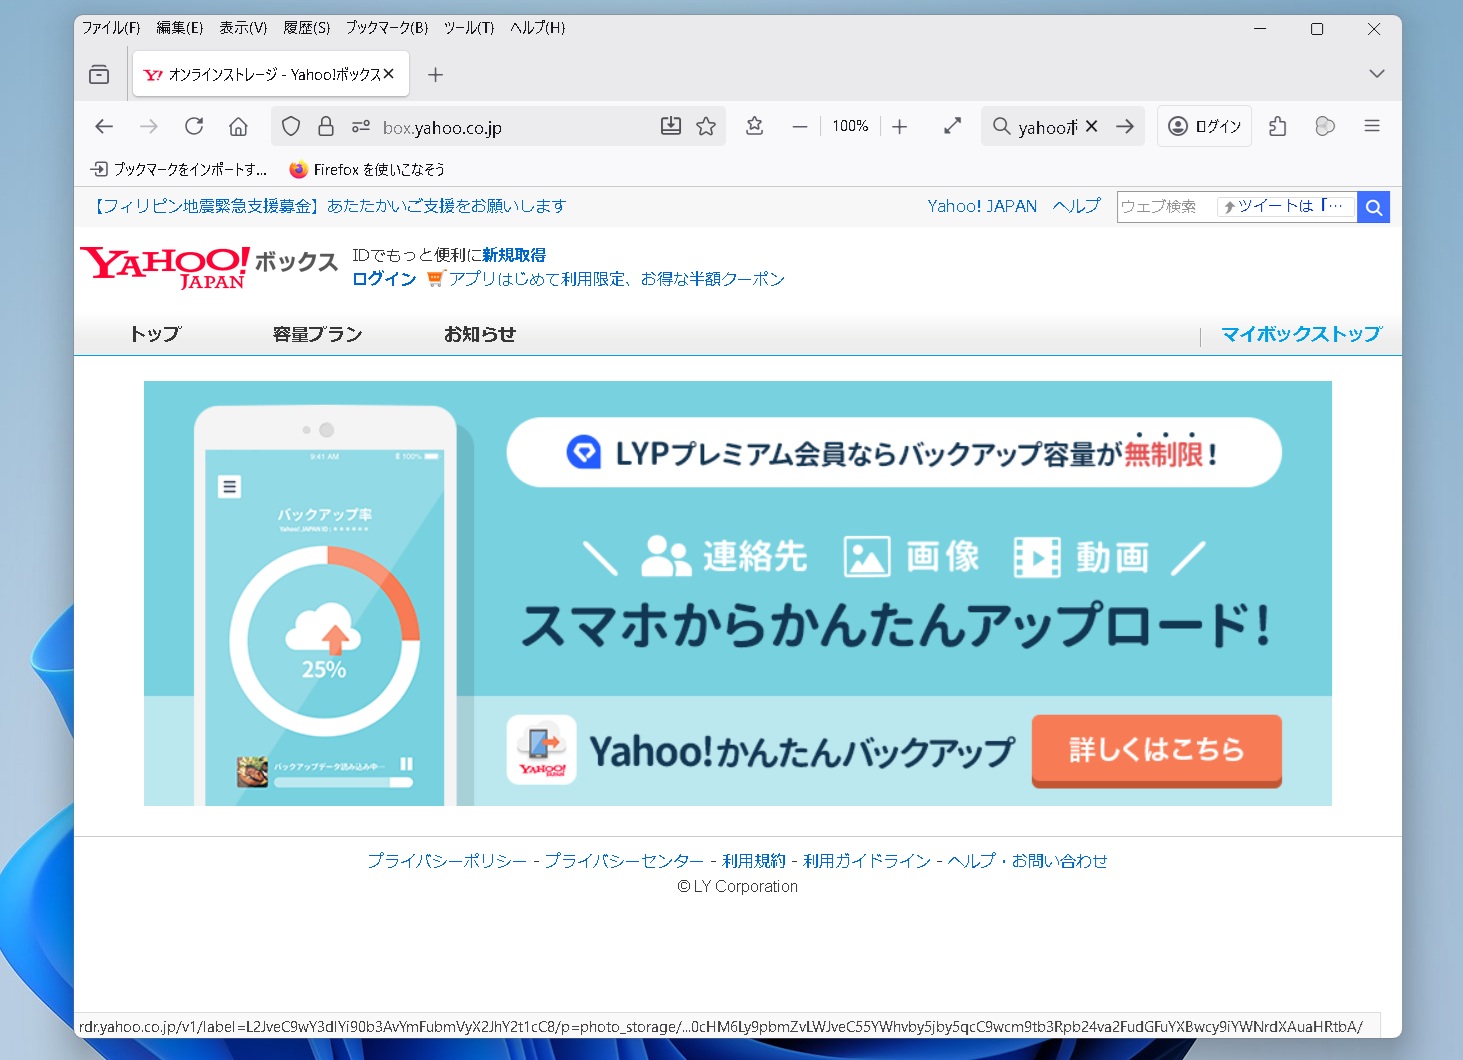Click the site security padlock icon

pos(326,126)
